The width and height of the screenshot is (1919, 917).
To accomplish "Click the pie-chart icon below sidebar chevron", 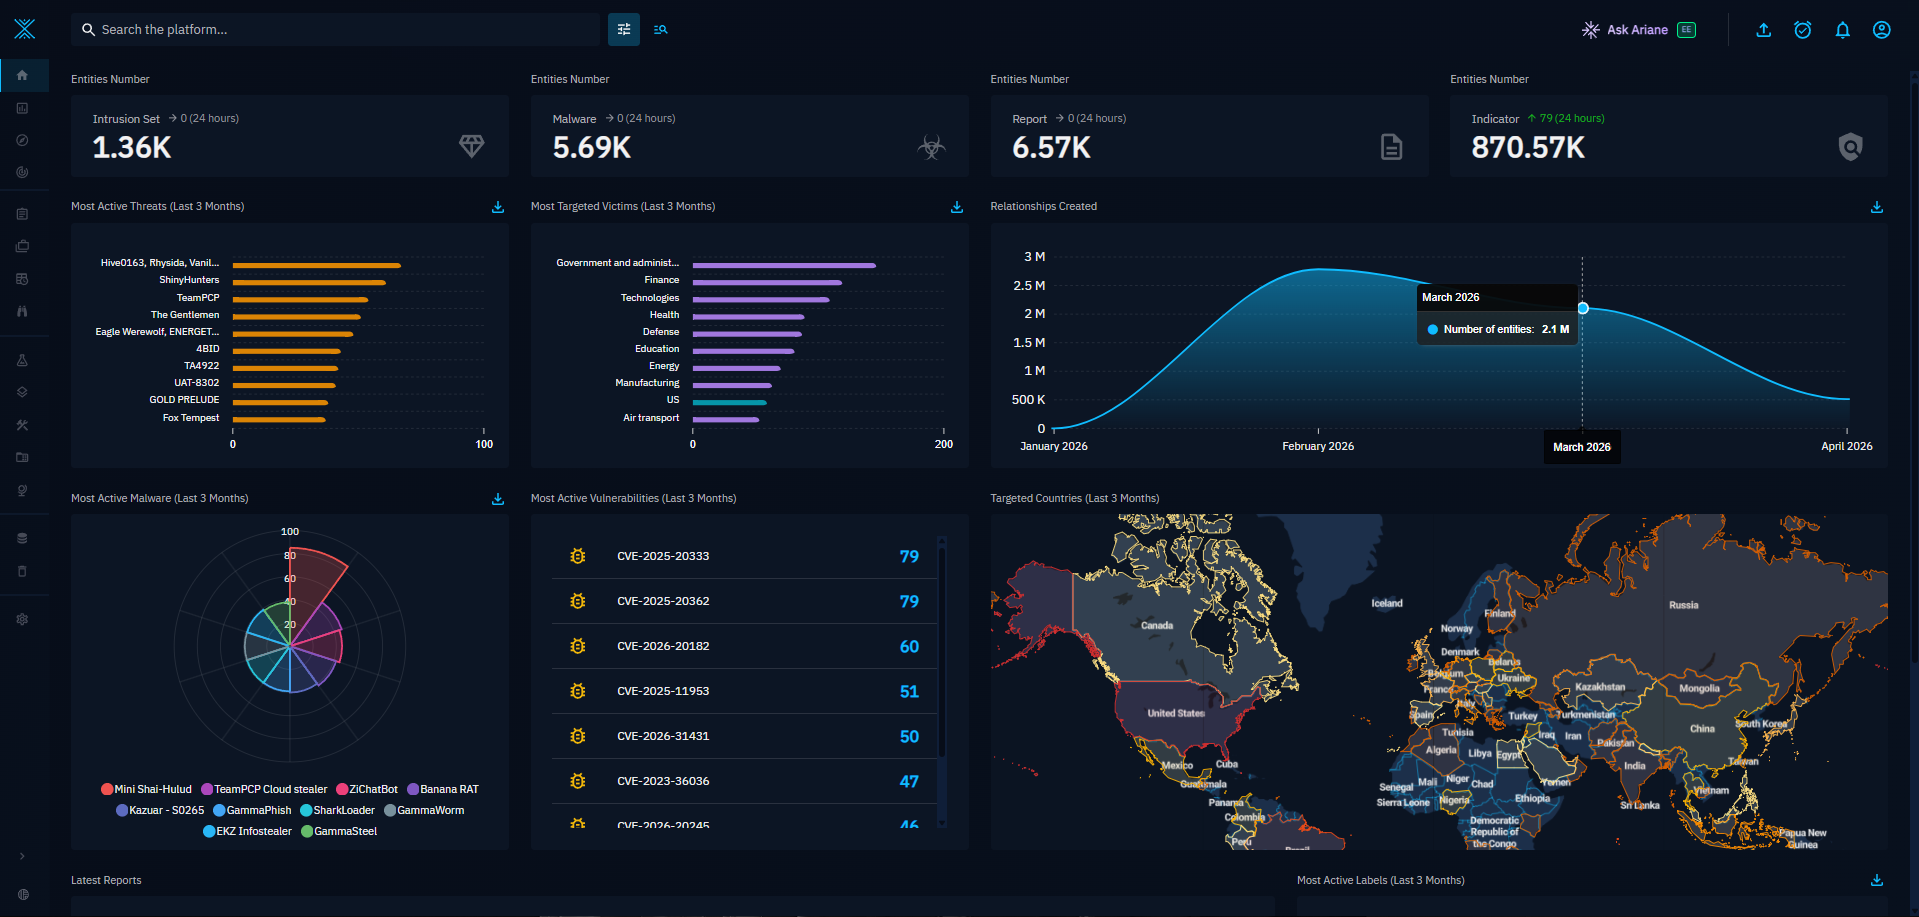I will pyautogui.click(x=22, y=894).
